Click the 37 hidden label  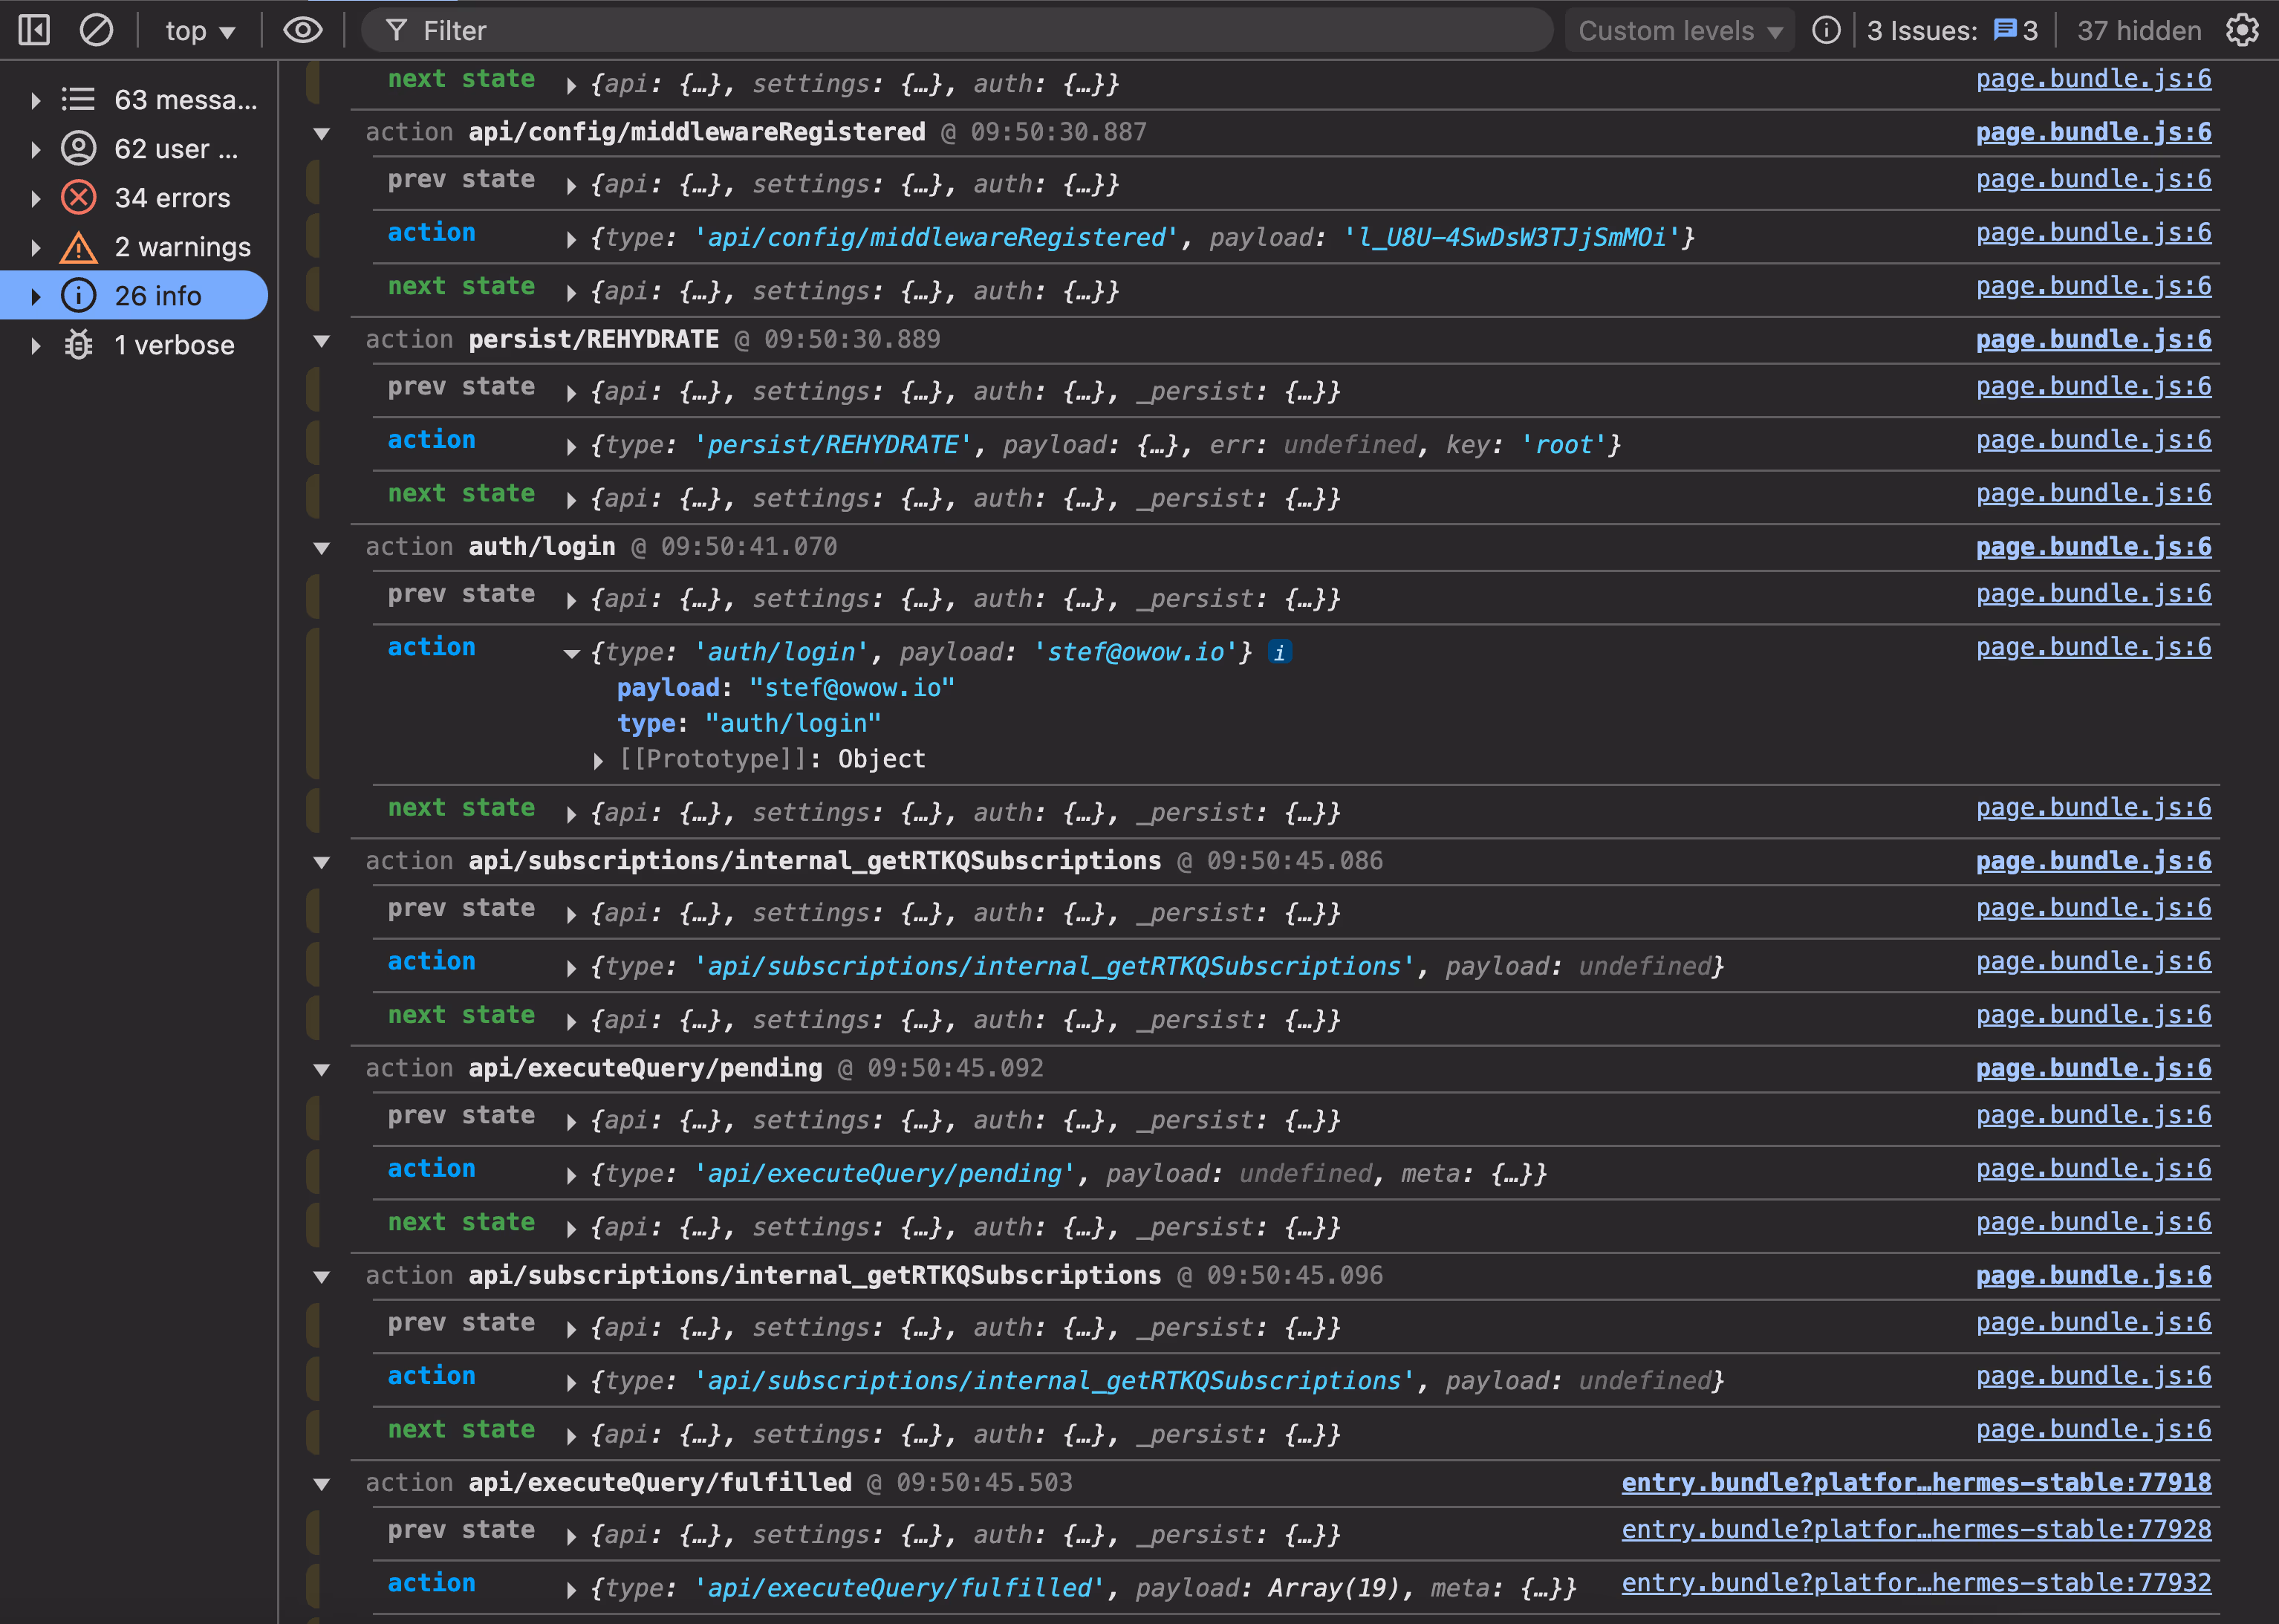pyautogui.click(x=2139, y=31)
